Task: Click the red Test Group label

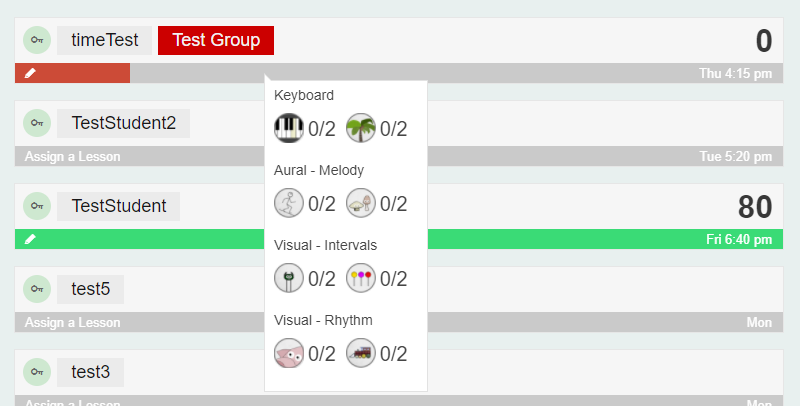Action: [216, 40]
